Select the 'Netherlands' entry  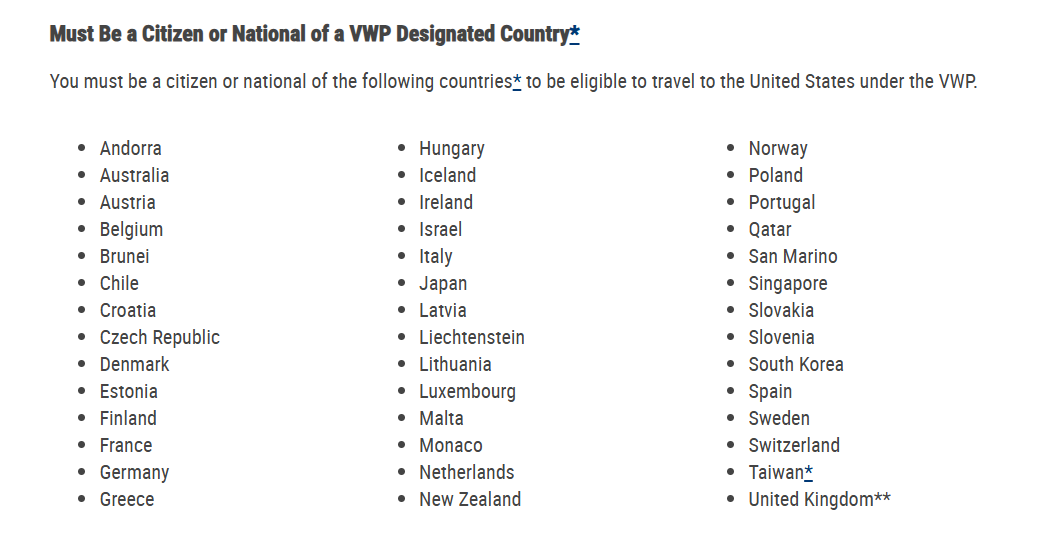[466, 473]
